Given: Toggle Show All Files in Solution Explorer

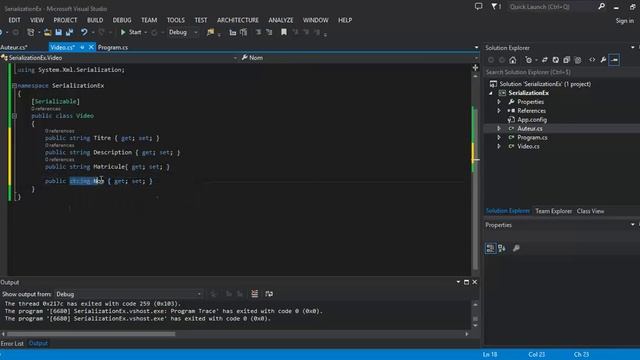Looking at the screenshot, I should pyautogui.click(x=578, y=60).
